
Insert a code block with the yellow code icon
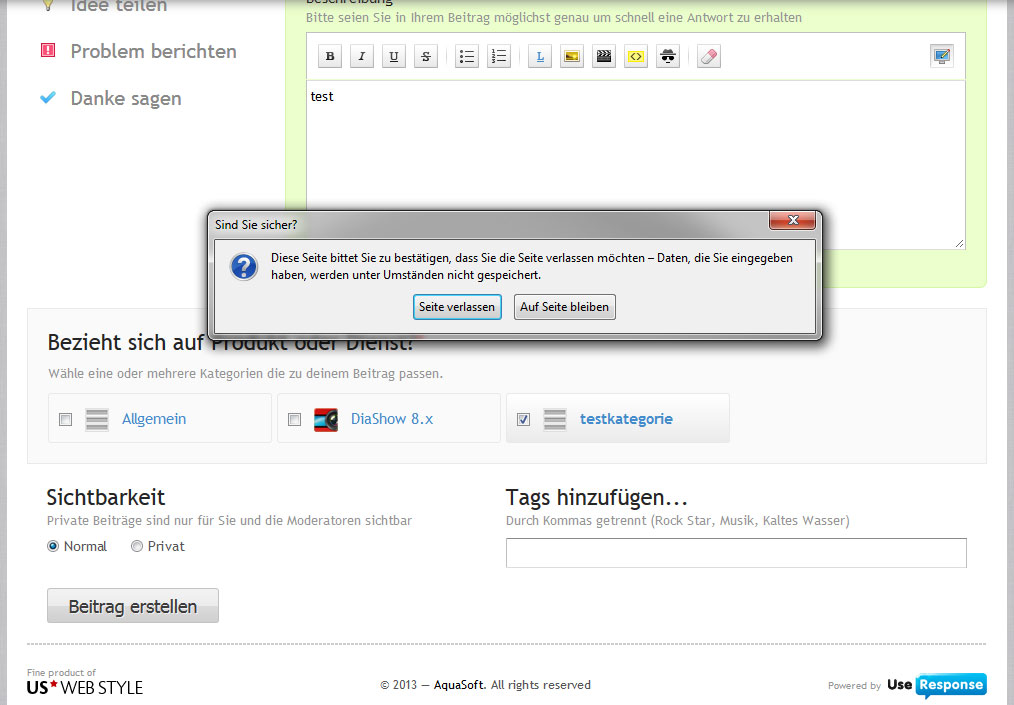click(635, 57)
